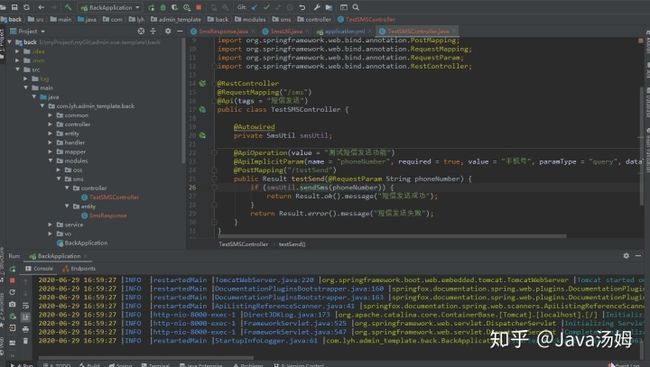The height and width of the screenshot is (367, 650).
Task: Open settings with the wrench icon
Action: 317,7
